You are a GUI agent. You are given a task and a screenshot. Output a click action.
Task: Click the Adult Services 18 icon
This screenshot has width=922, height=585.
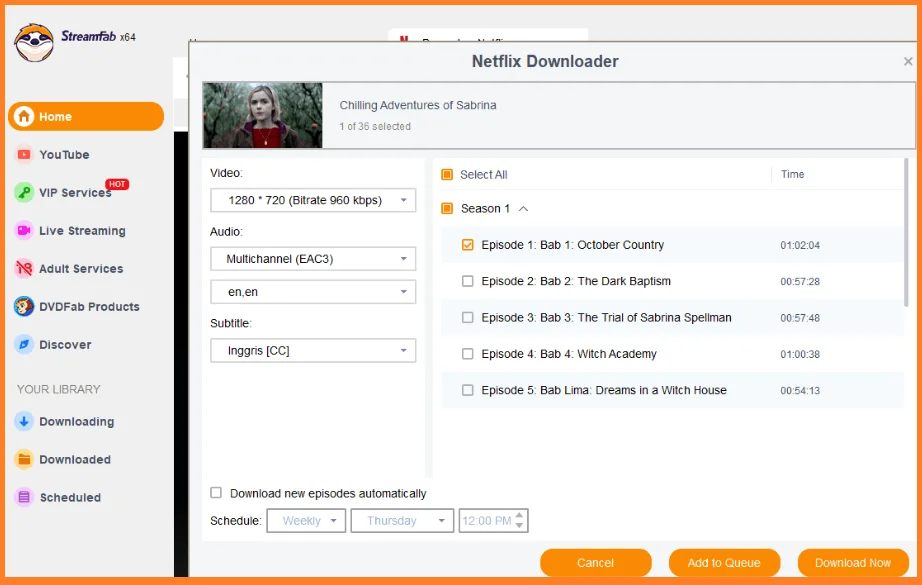pos(24,269)
